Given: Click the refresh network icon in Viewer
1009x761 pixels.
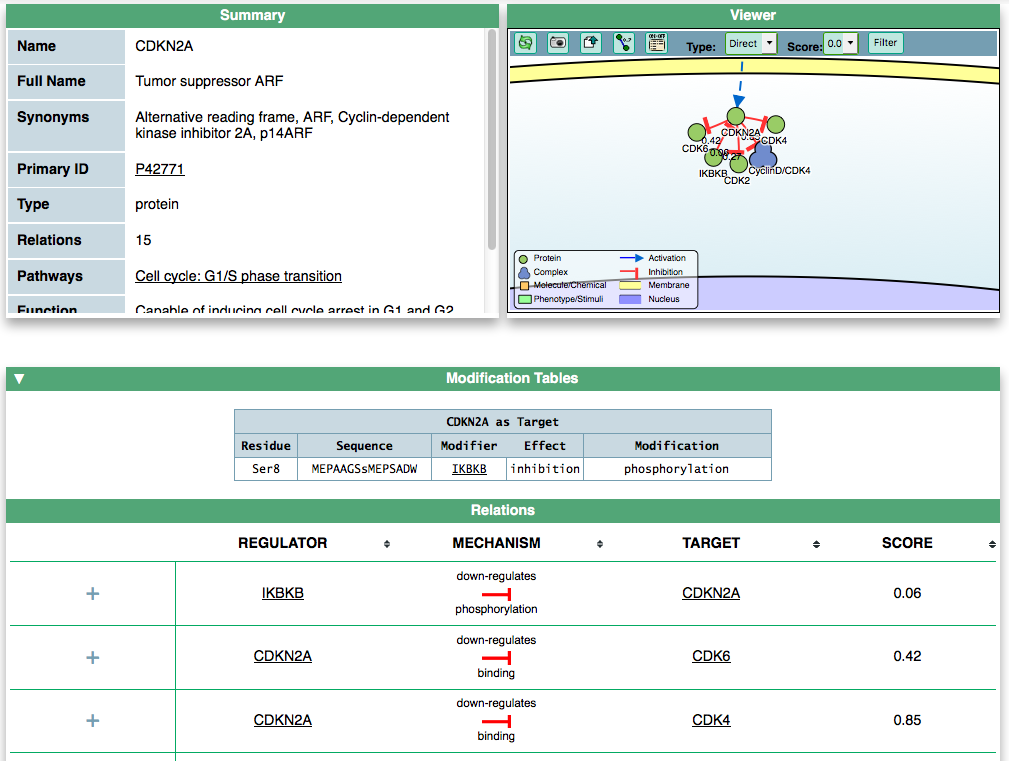Looking at the screenshot, I should 526,43.
